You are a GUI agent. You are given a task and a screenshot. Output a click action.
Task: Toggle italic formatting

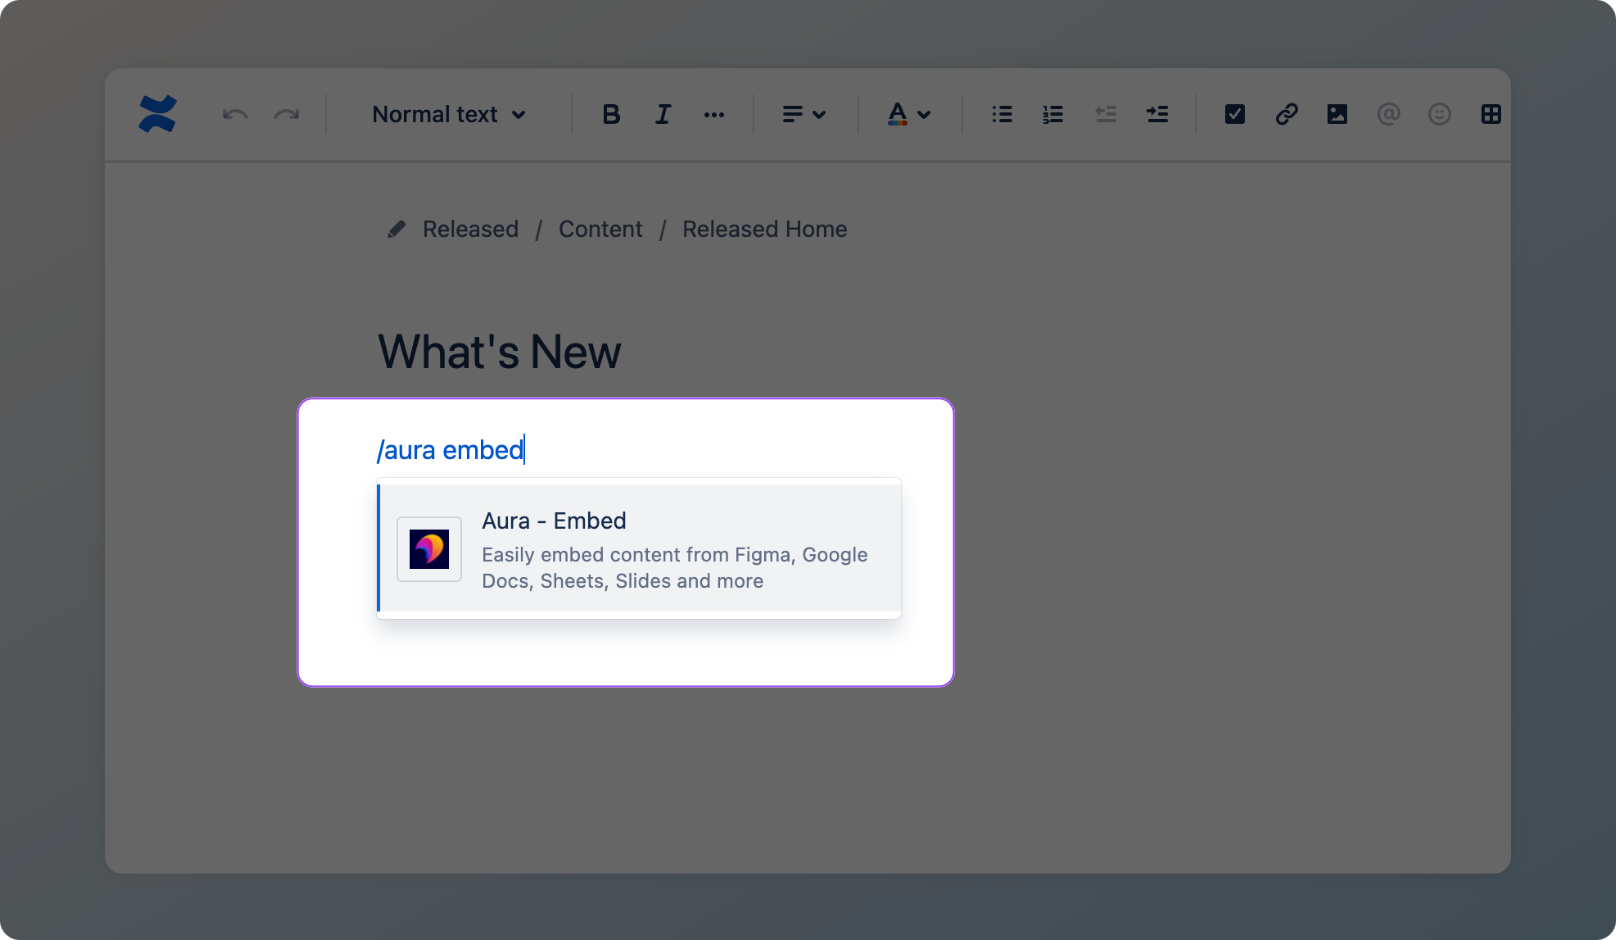(663, 115)
